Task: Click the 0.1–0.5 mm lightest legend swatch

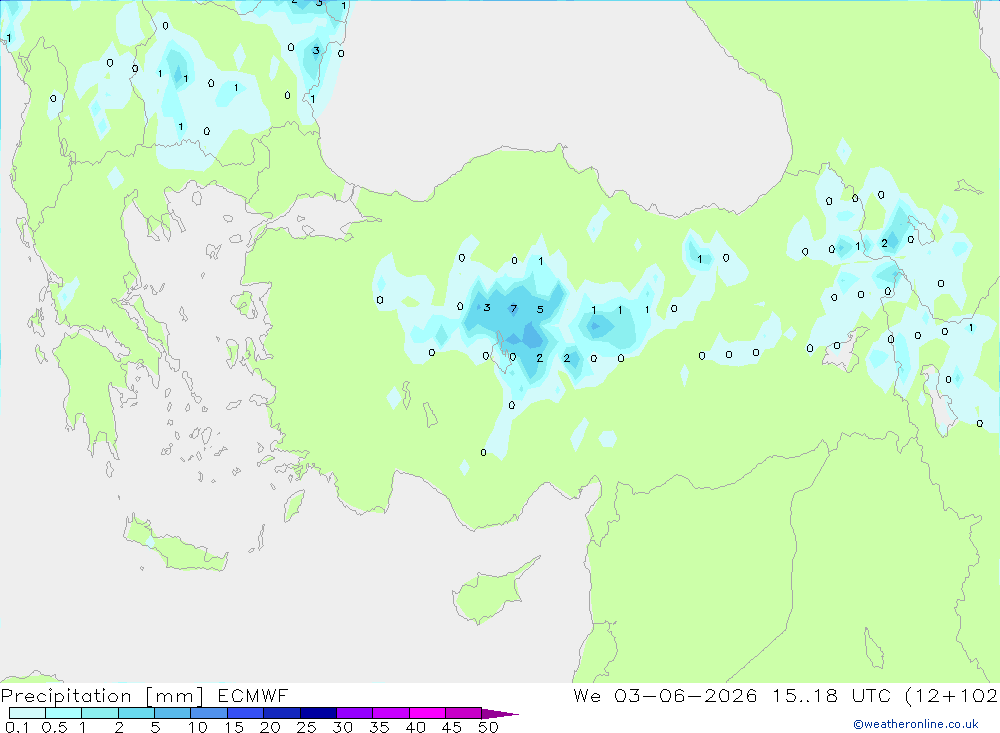Action: tap(27, 713)
